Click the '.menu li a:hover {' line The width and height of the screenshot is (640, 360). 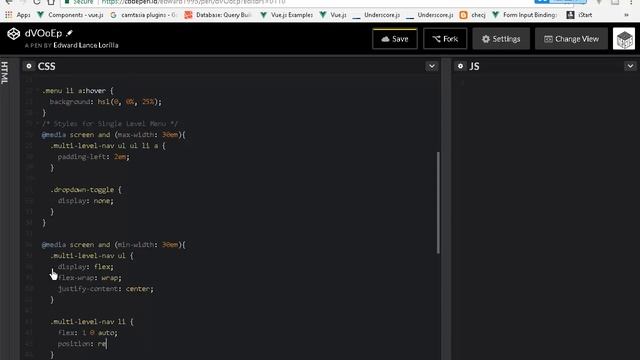[78, 91]
